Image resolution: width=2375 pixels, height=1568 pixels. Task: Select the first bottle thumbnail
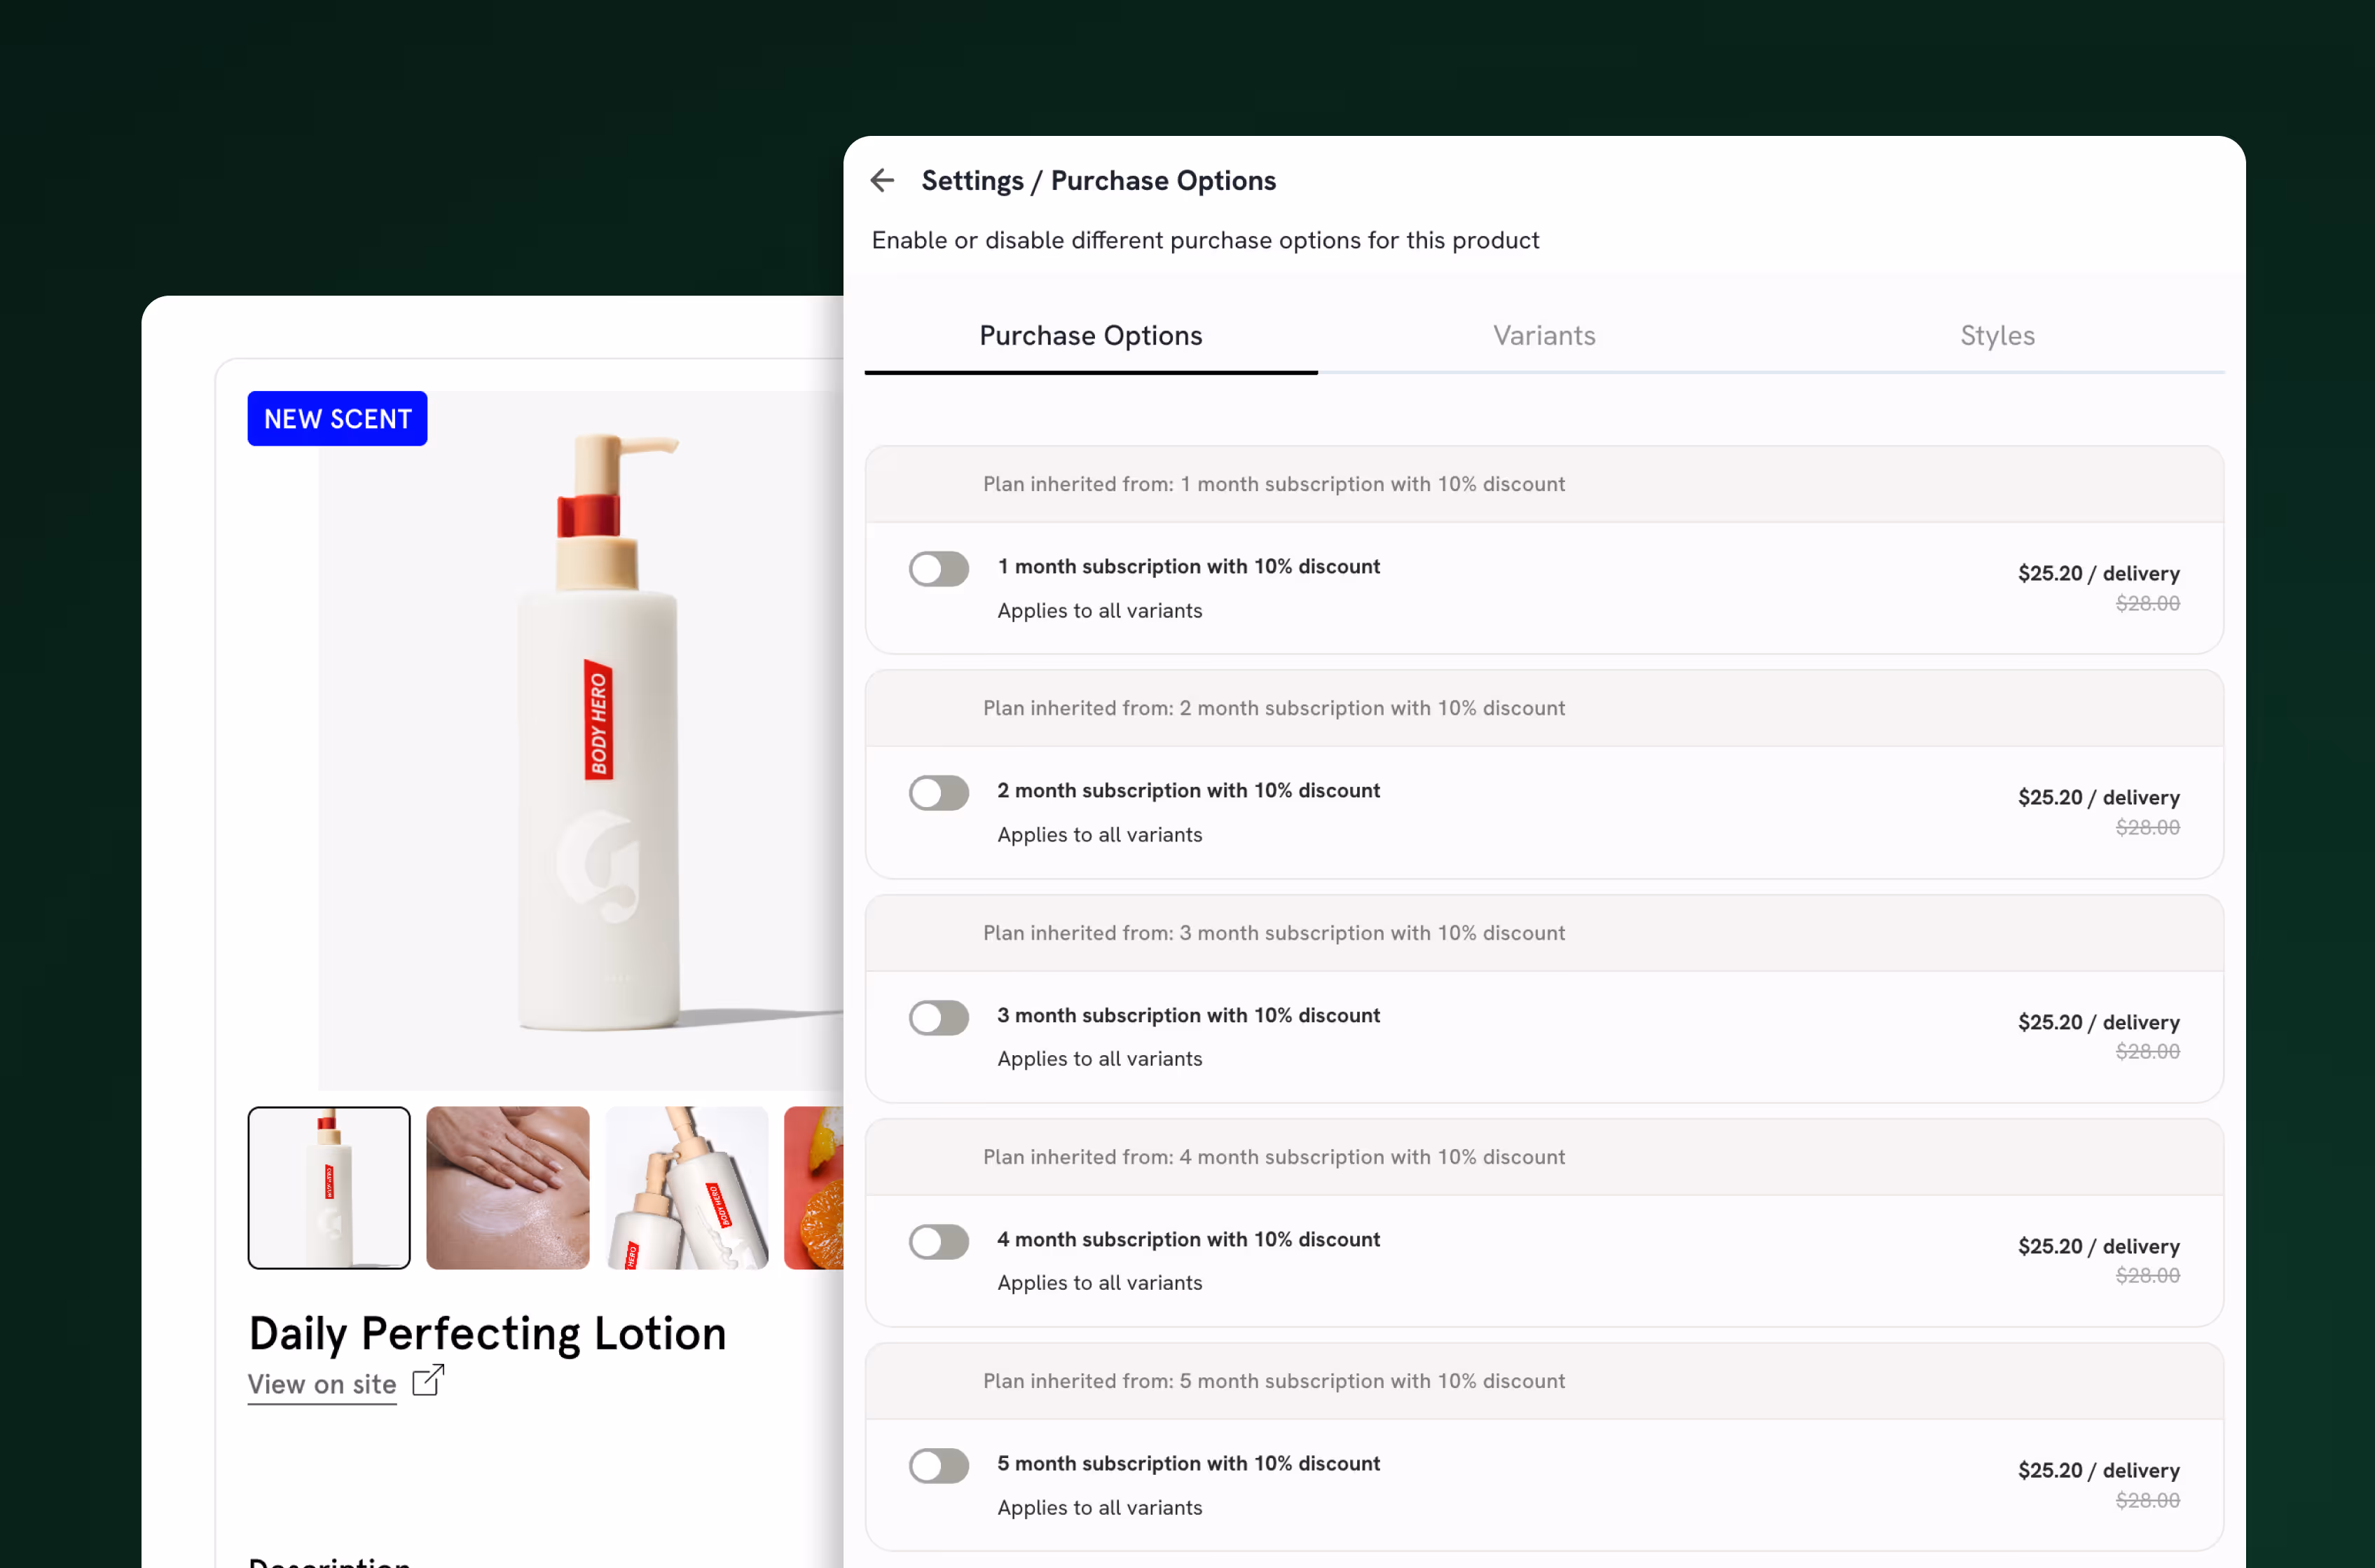coord(329,1187)
